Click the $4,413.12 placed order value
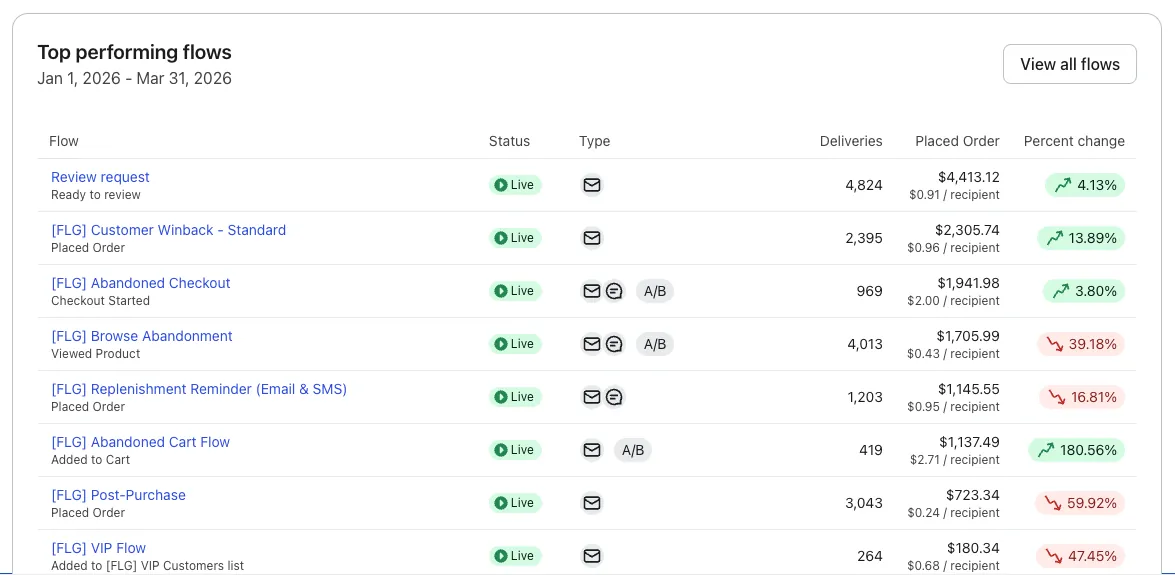The image size is (1175, 575). click(968, 177)
